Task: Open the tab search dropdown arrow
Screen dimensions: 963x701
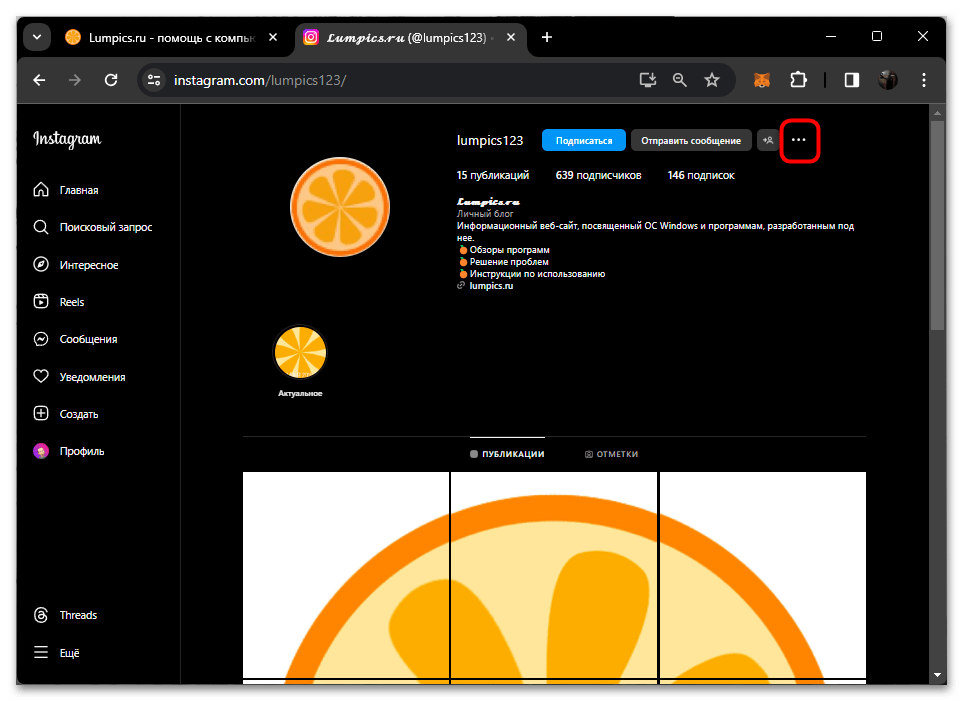Action: pos(37,37)
